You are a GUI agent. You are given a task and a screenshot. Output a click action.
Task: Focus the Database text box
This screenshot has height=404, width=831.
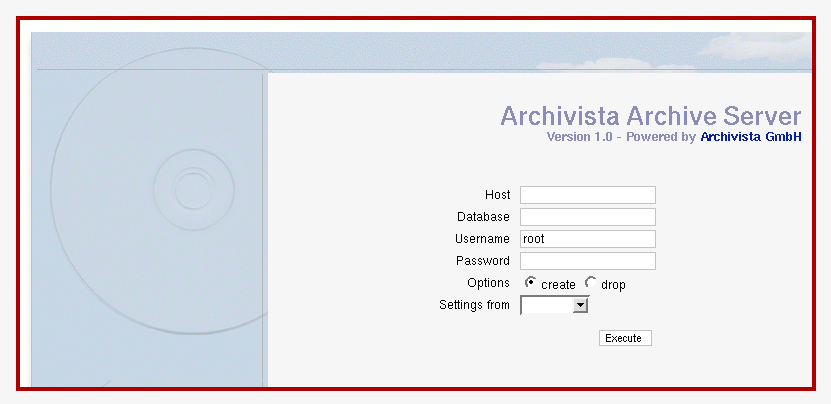[x=588, y=217]
